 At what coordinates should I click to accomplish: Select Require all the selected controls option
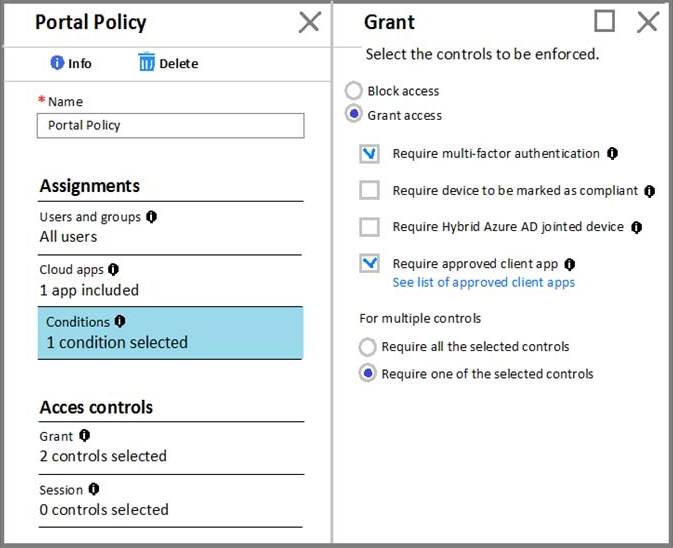[368, 347]
